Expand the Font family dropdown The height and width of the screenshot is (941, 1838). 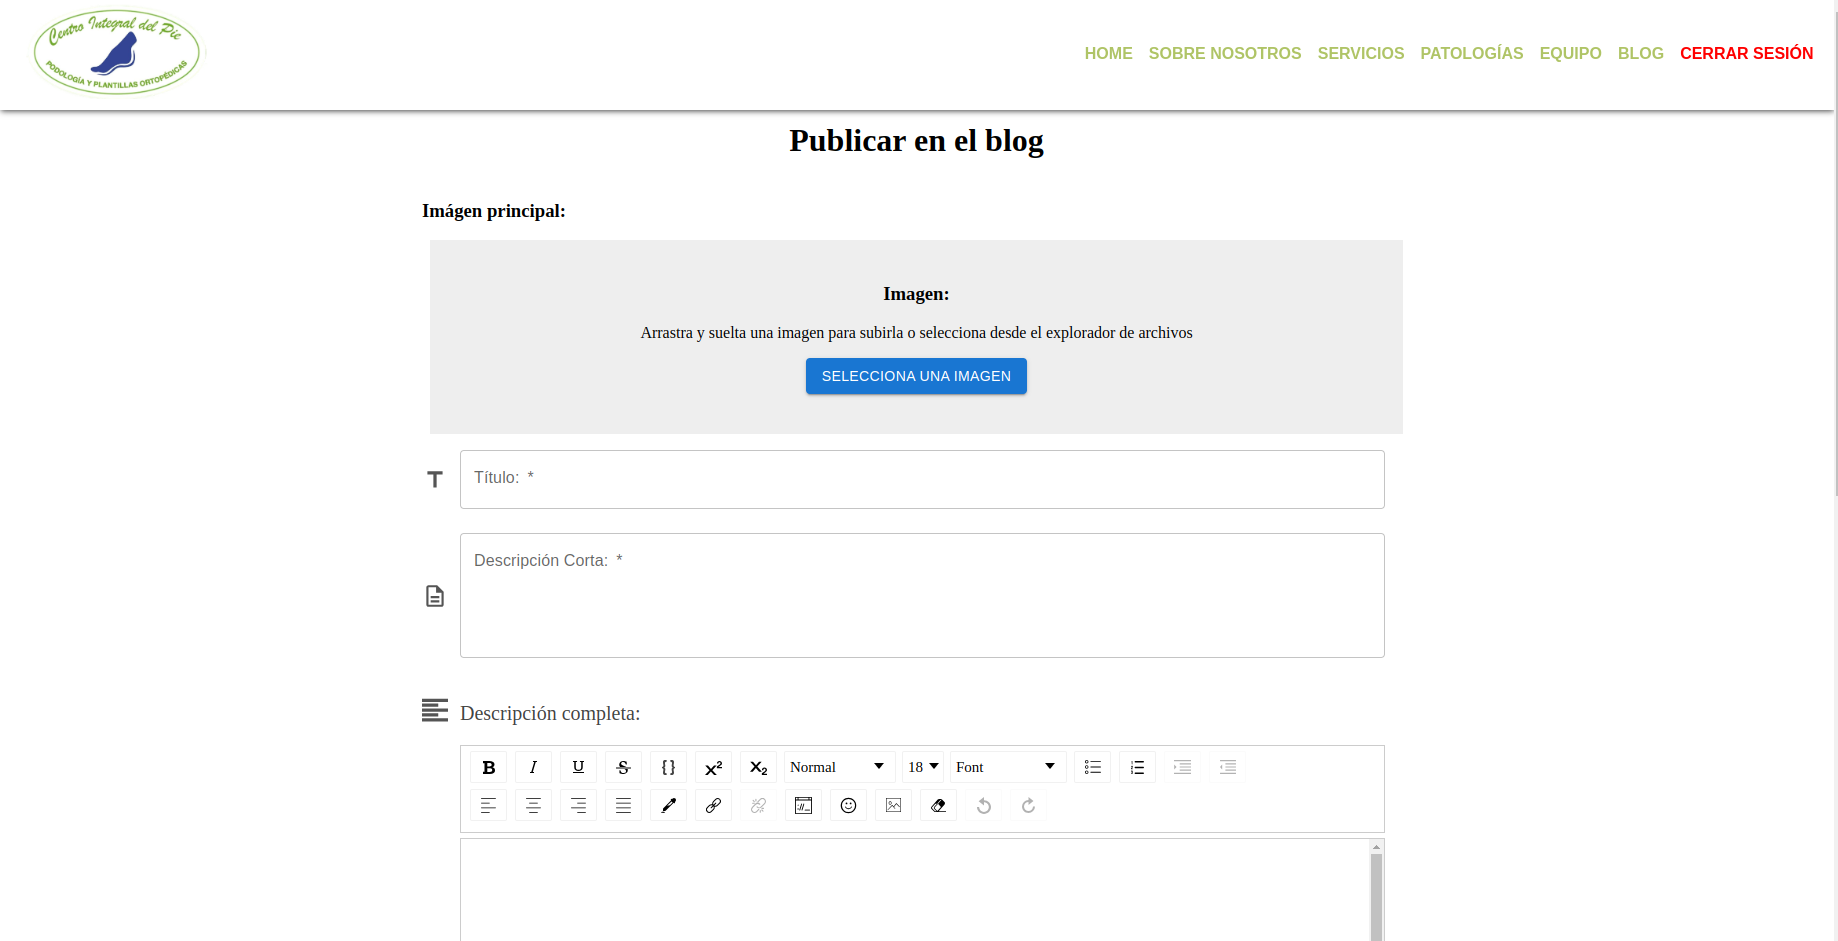click(x=1006, y=767)
